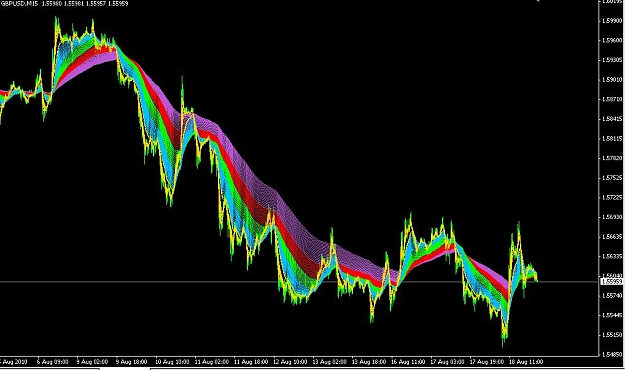The height and width of the screenshot is (370, 625).
Task: Click price level 1.58710 on the scale
Action: 612,99
